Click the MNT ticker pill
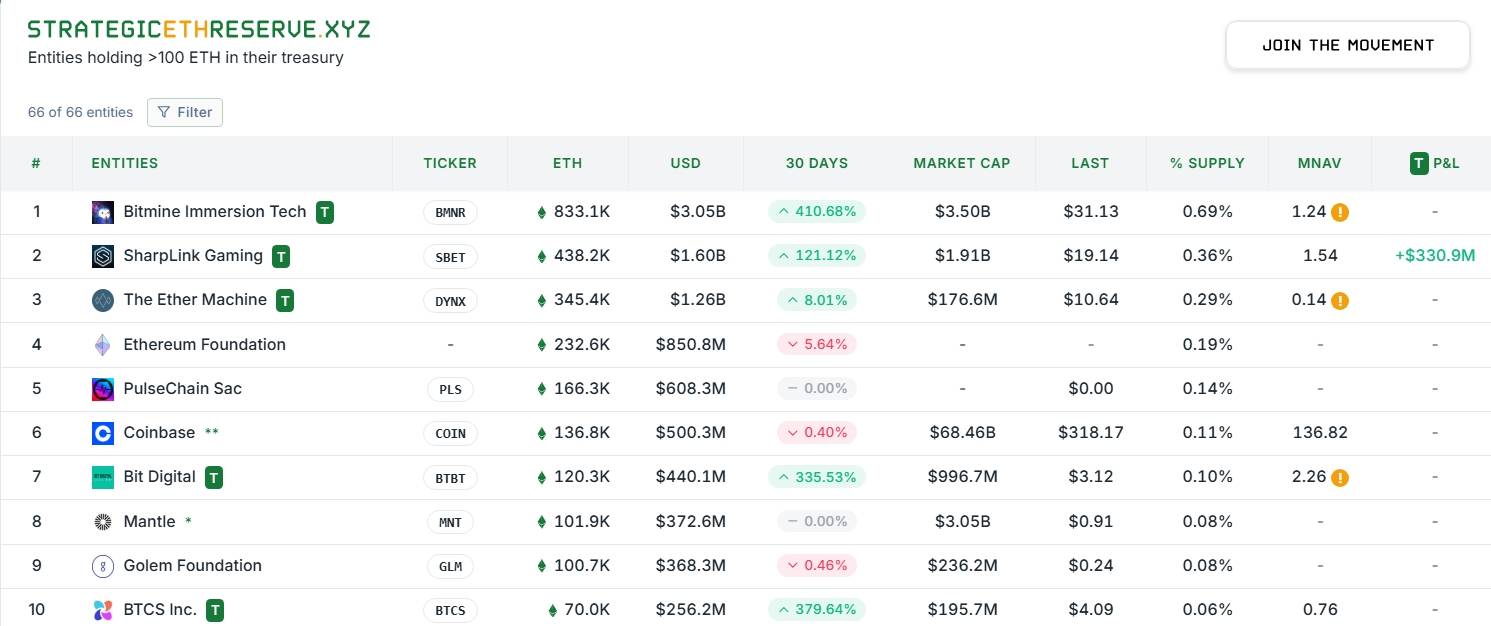Image resolution: width=1491 pixels, height=626 pixels. click(x=450, y=522)
